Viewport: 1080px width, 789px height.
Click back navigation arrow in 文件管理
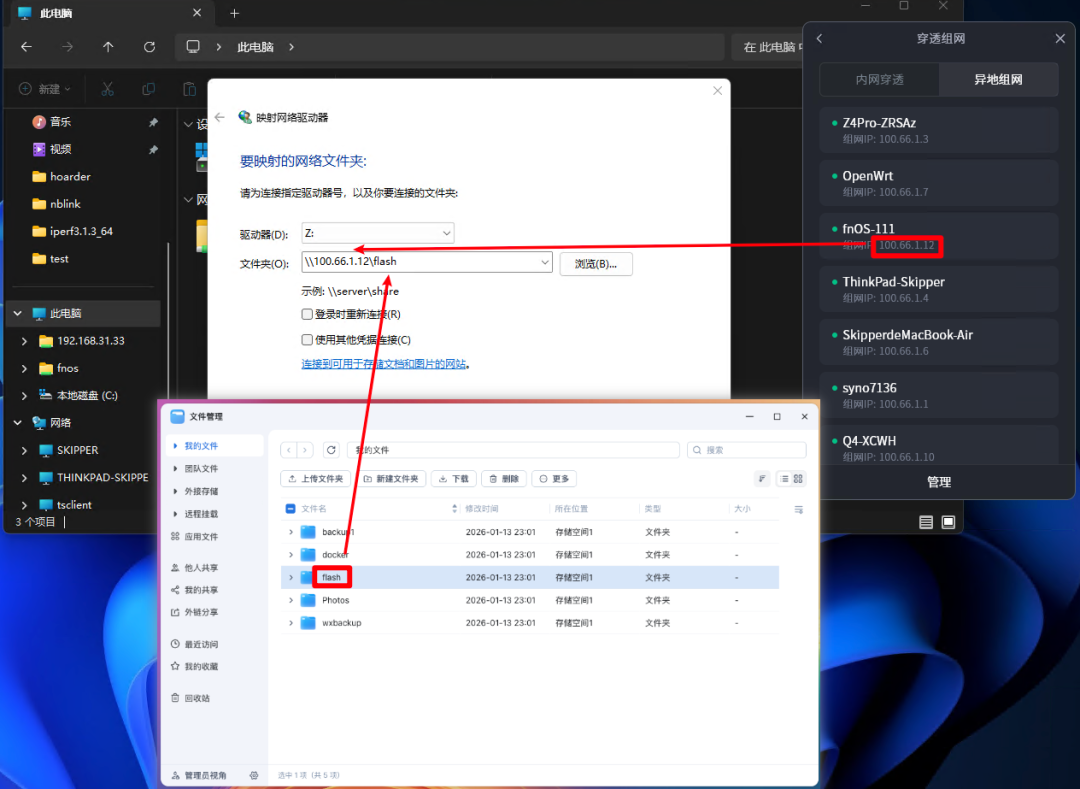pyautogui.click(x=289, y=450)
